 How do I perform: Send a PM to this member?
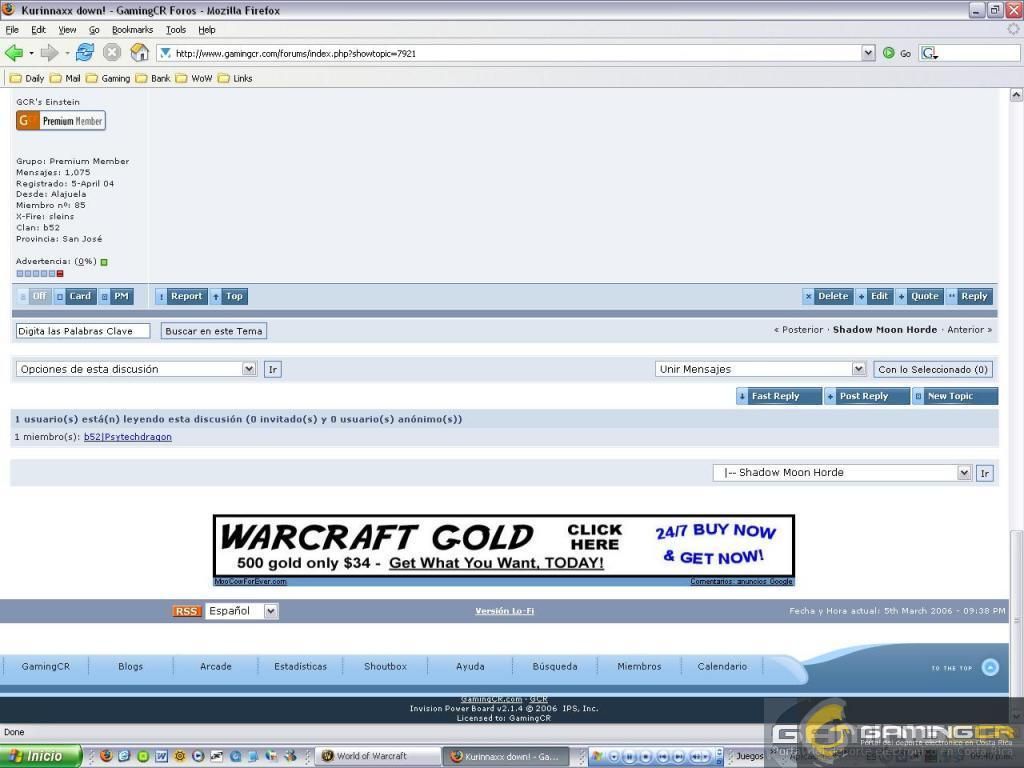coord(116,296)
